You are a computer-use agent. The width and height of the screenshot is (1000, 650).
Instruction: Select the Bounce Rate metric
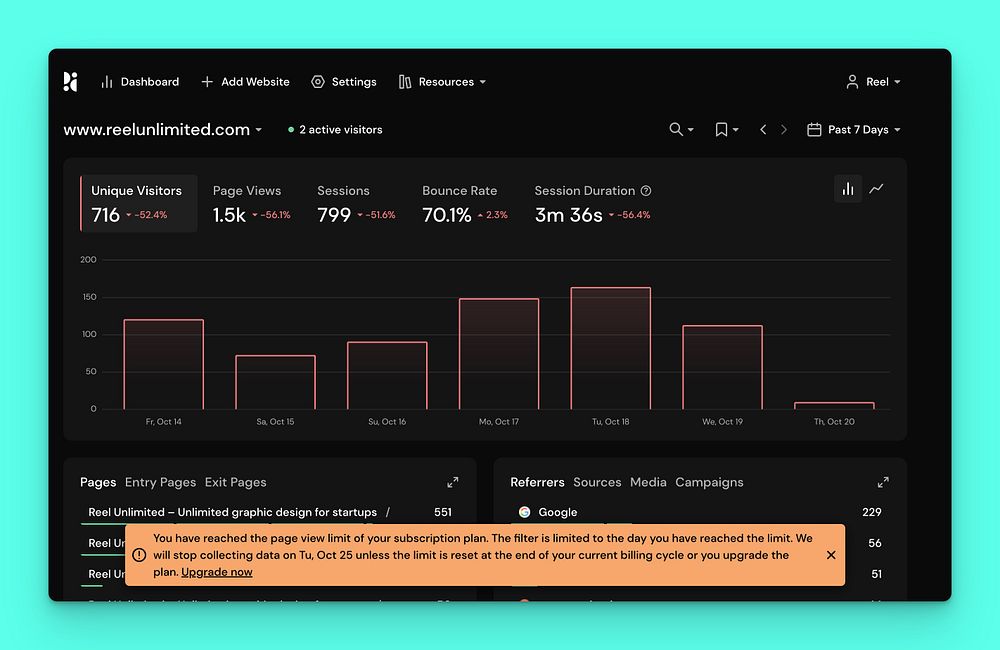(464, 203)
